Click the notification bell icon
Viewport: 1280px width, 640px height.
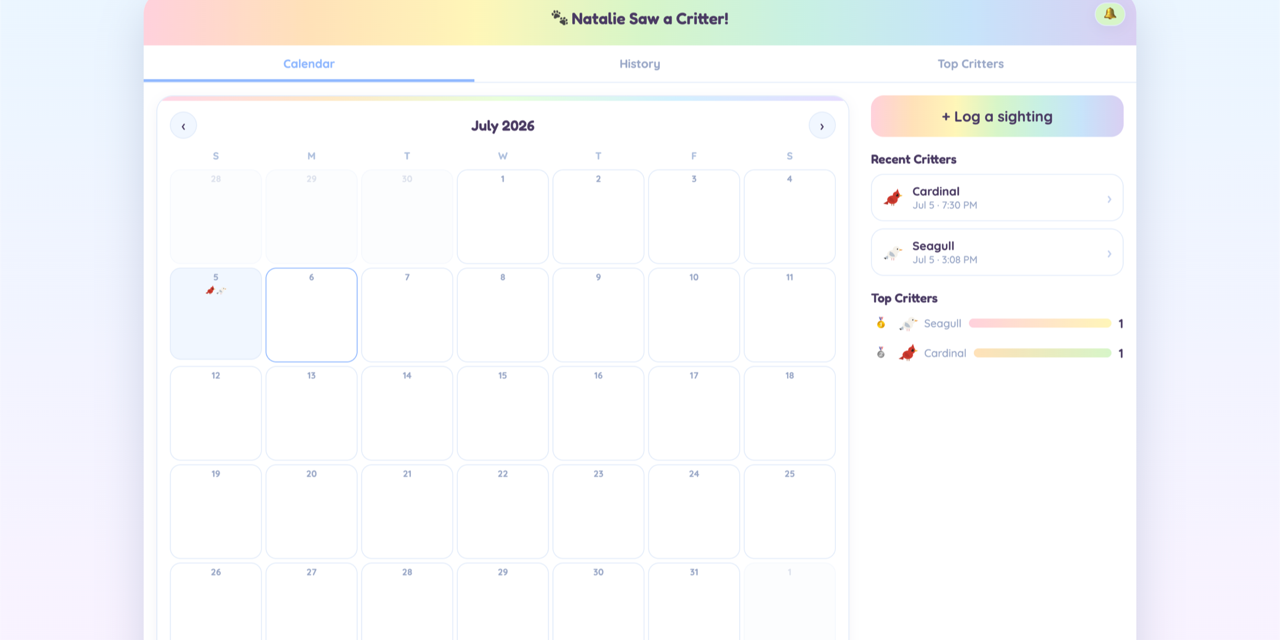click(1109, 14)
